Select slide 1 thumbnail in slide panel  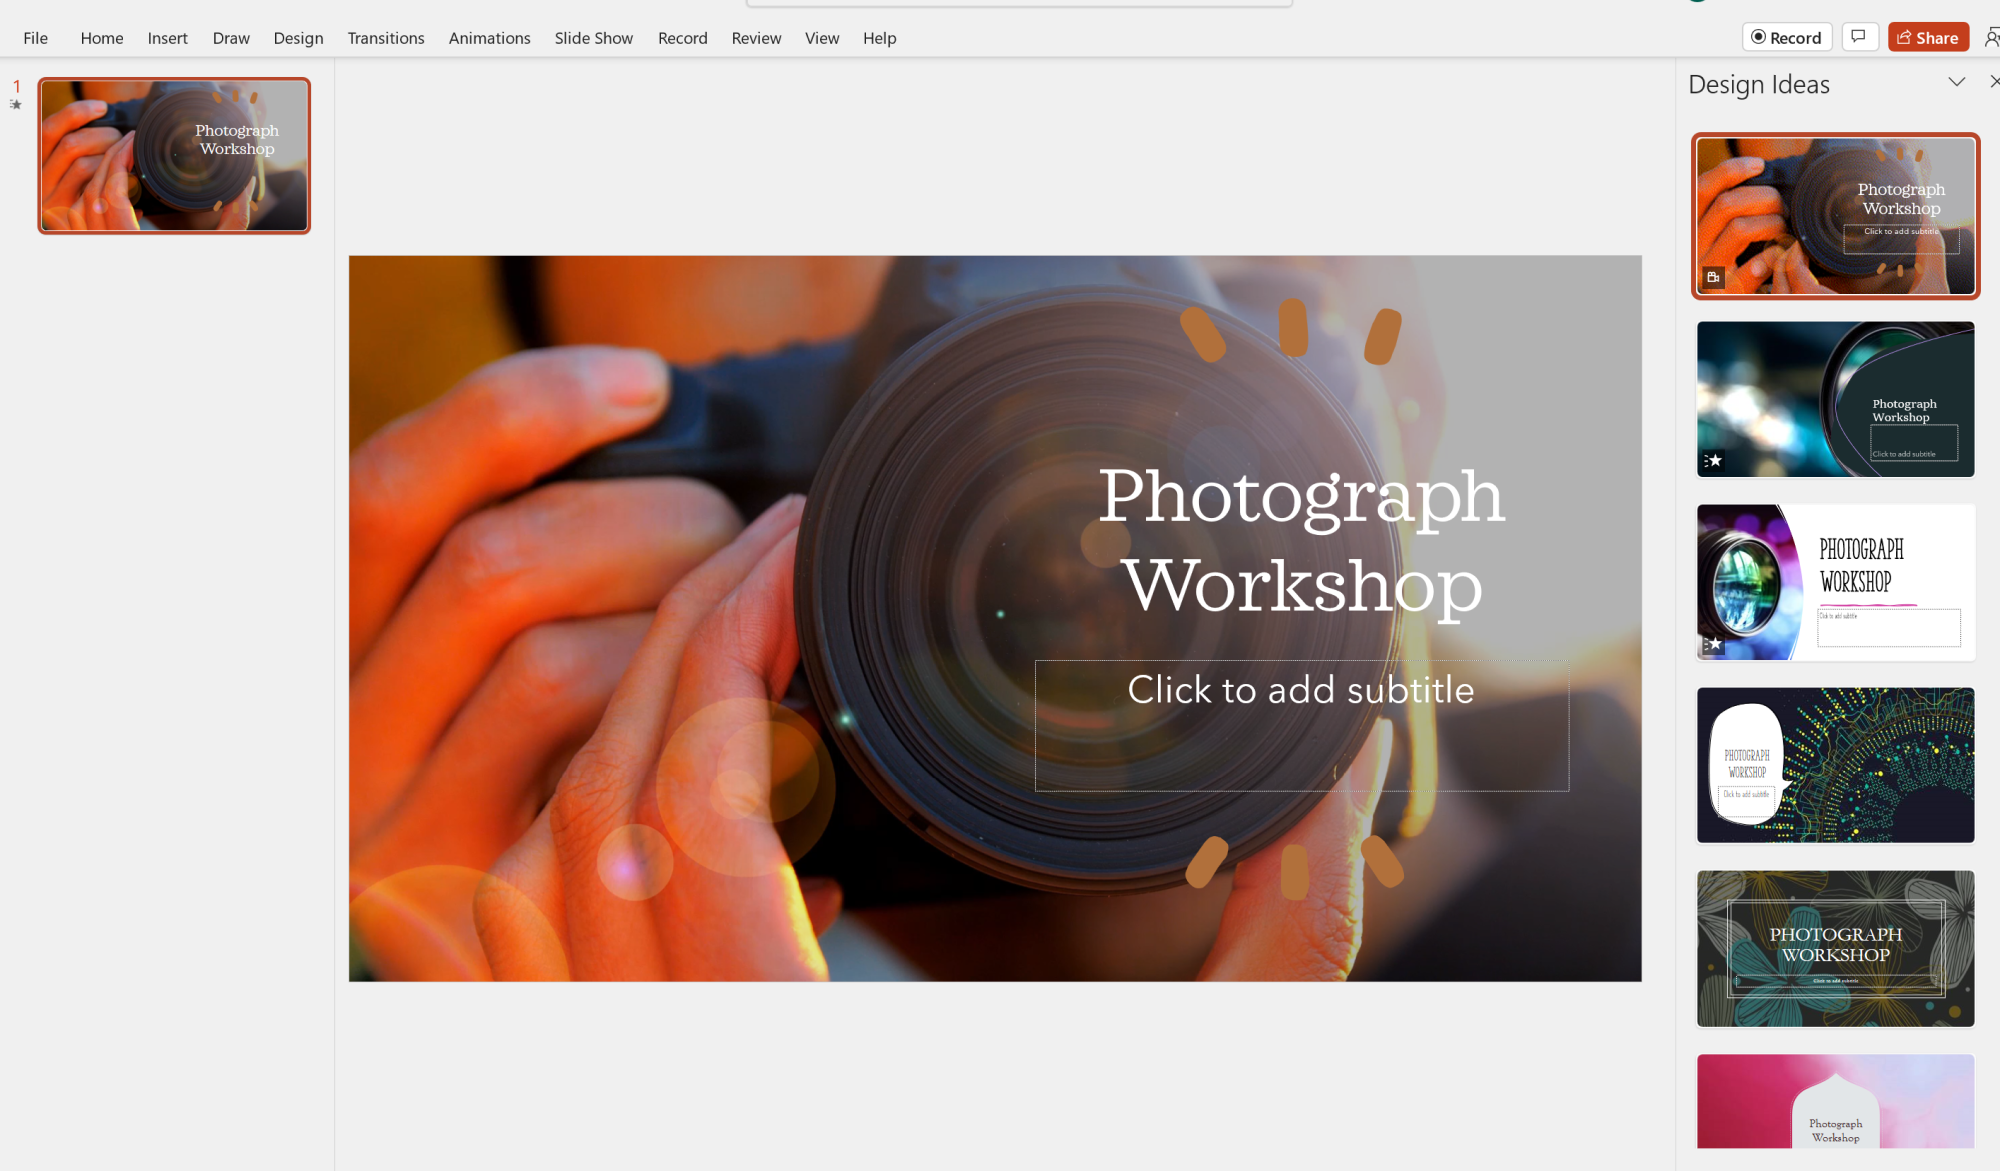(174, 156)
